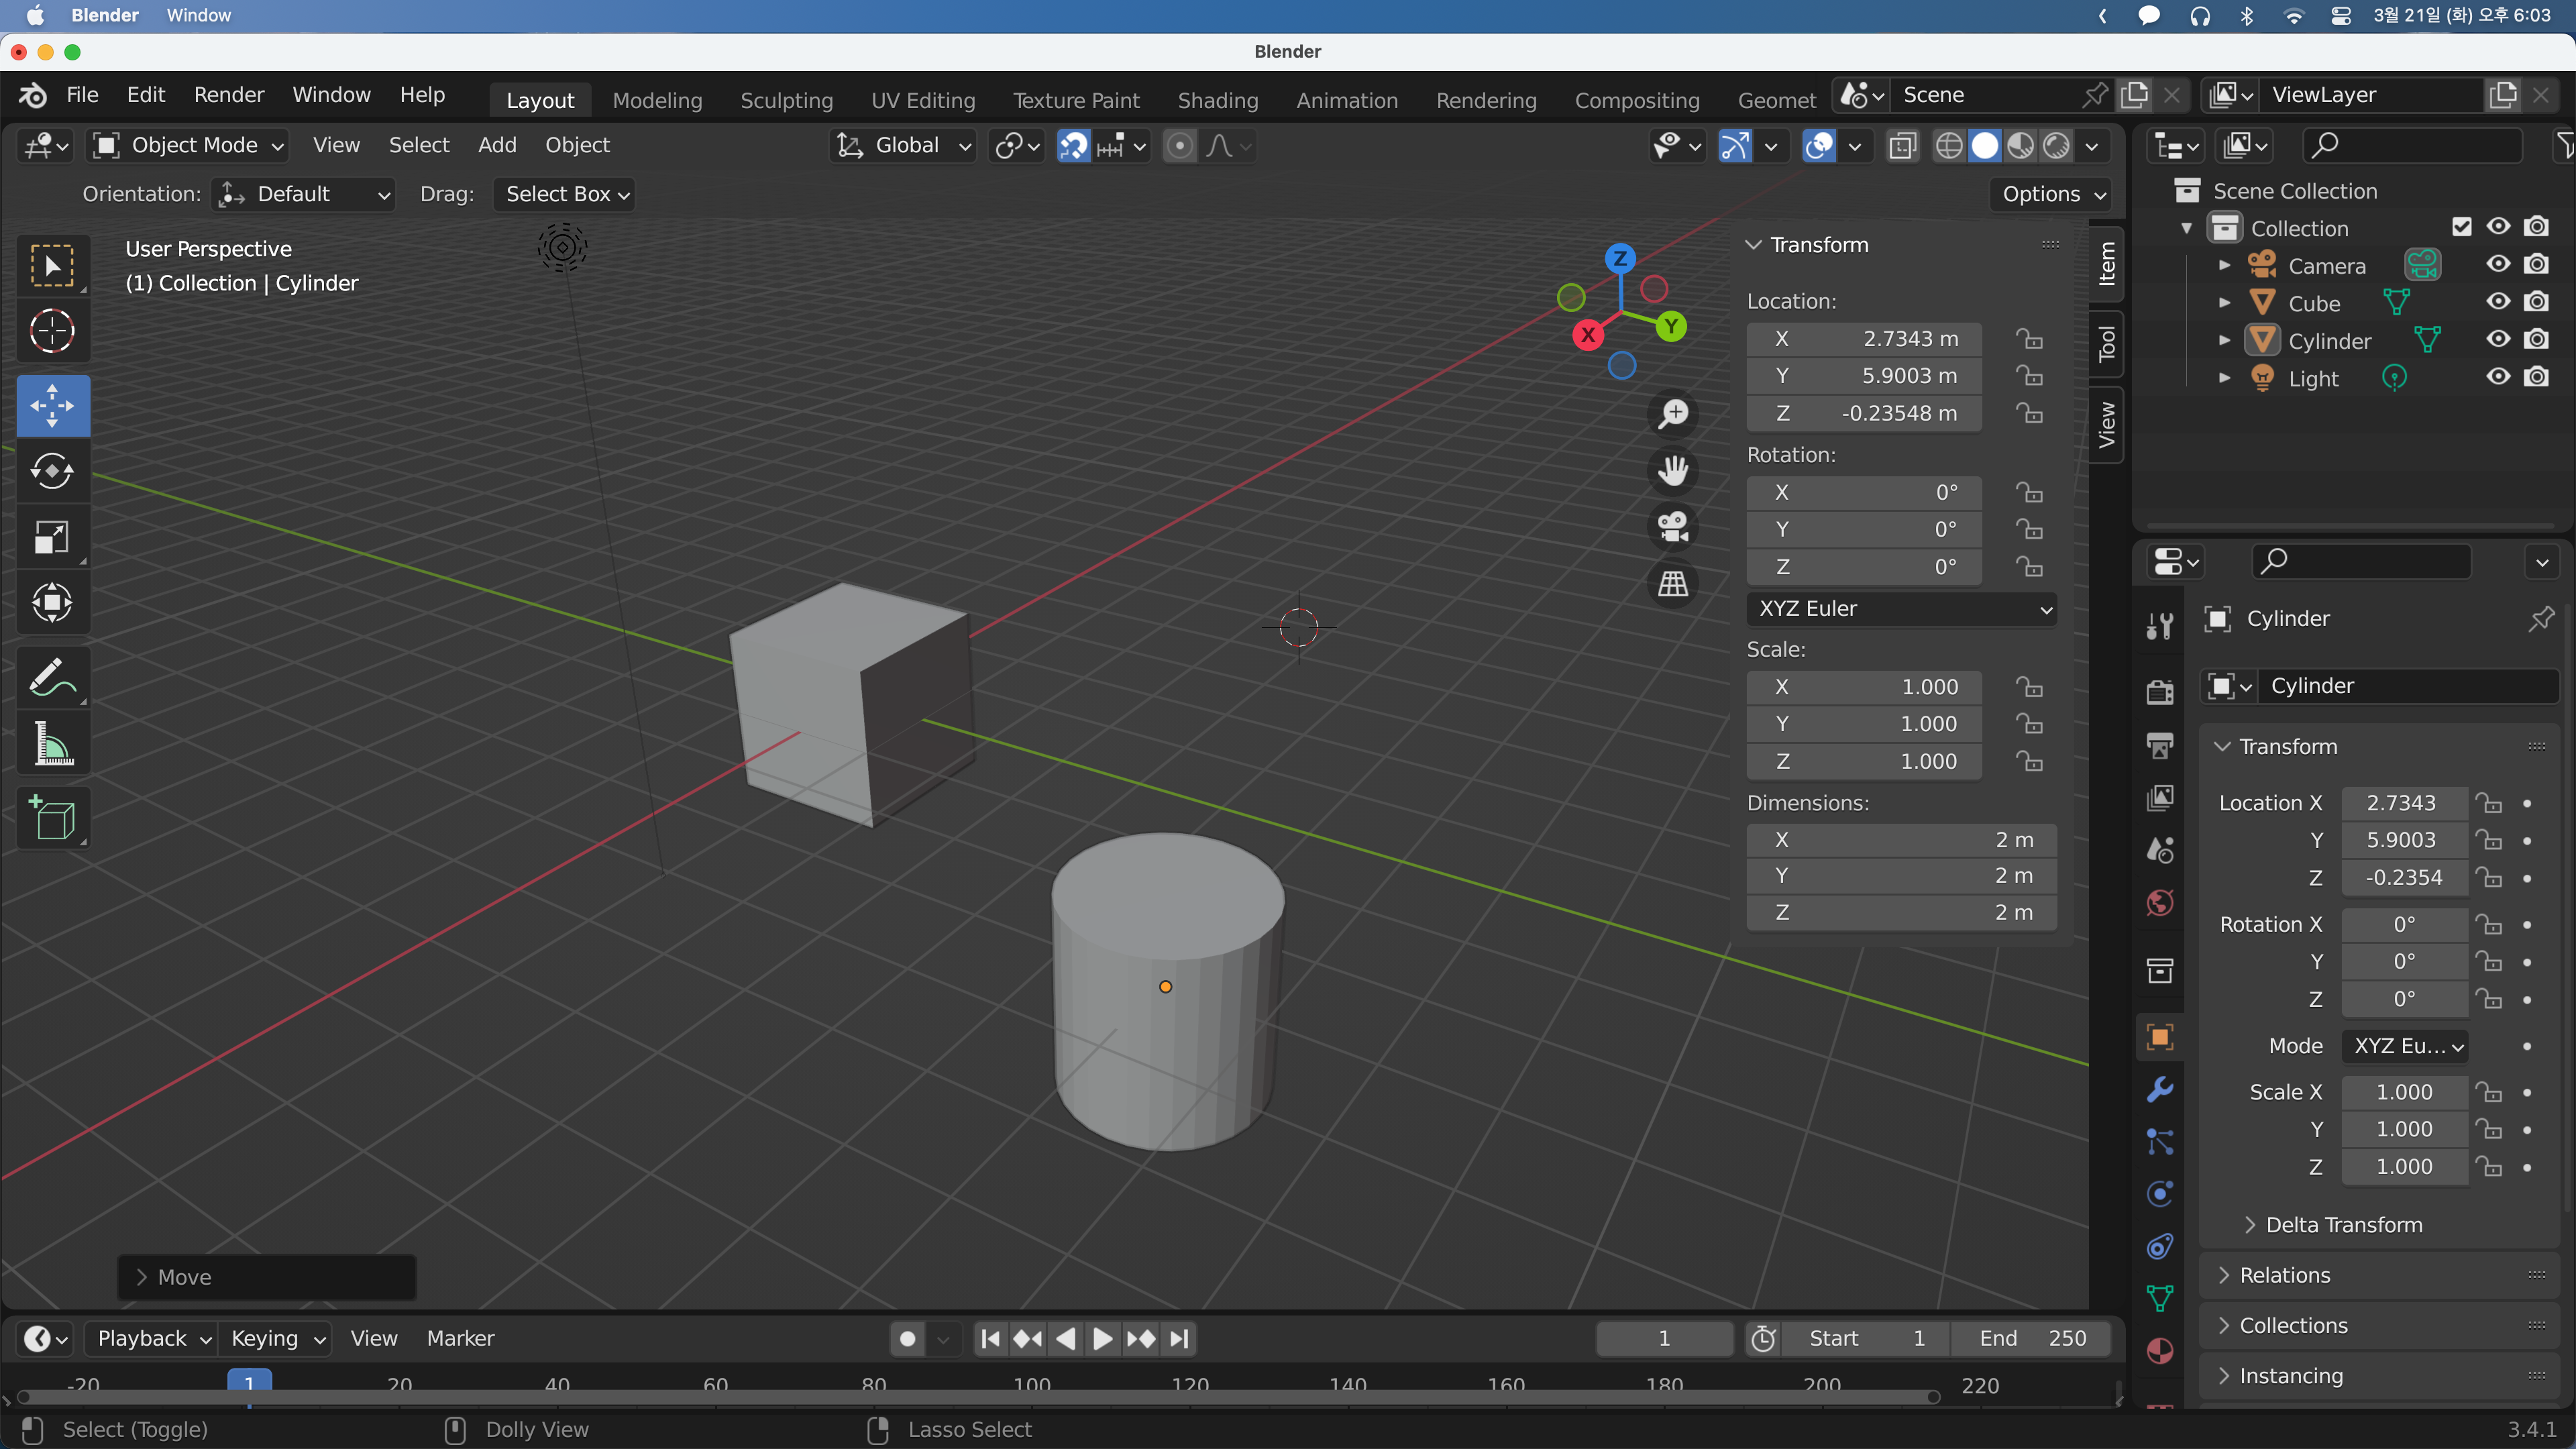Select solid viewport shading mode
This screenshot has height=1449, width=2576.
(x=1985, y=146)
